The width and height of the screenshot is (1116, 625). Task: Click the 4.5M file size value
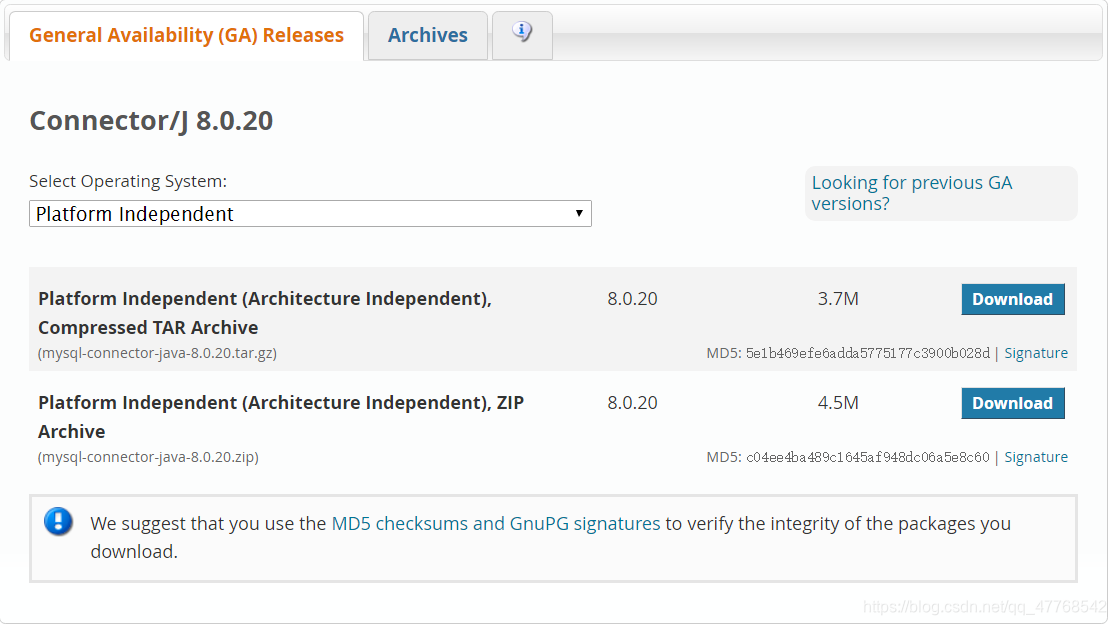[x=838, y=402]
